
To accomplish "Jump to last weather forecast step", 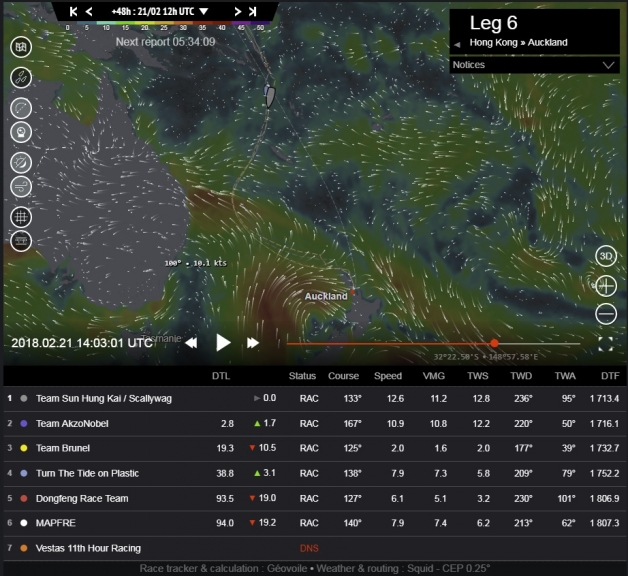I will [252, 12].
